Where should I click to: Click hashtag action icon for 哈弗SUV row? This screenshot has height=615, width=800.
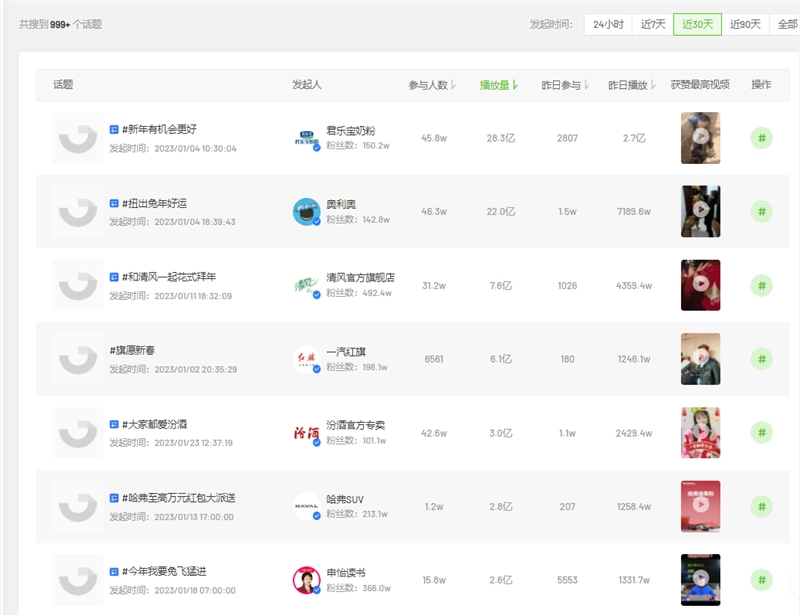point(761,506)
